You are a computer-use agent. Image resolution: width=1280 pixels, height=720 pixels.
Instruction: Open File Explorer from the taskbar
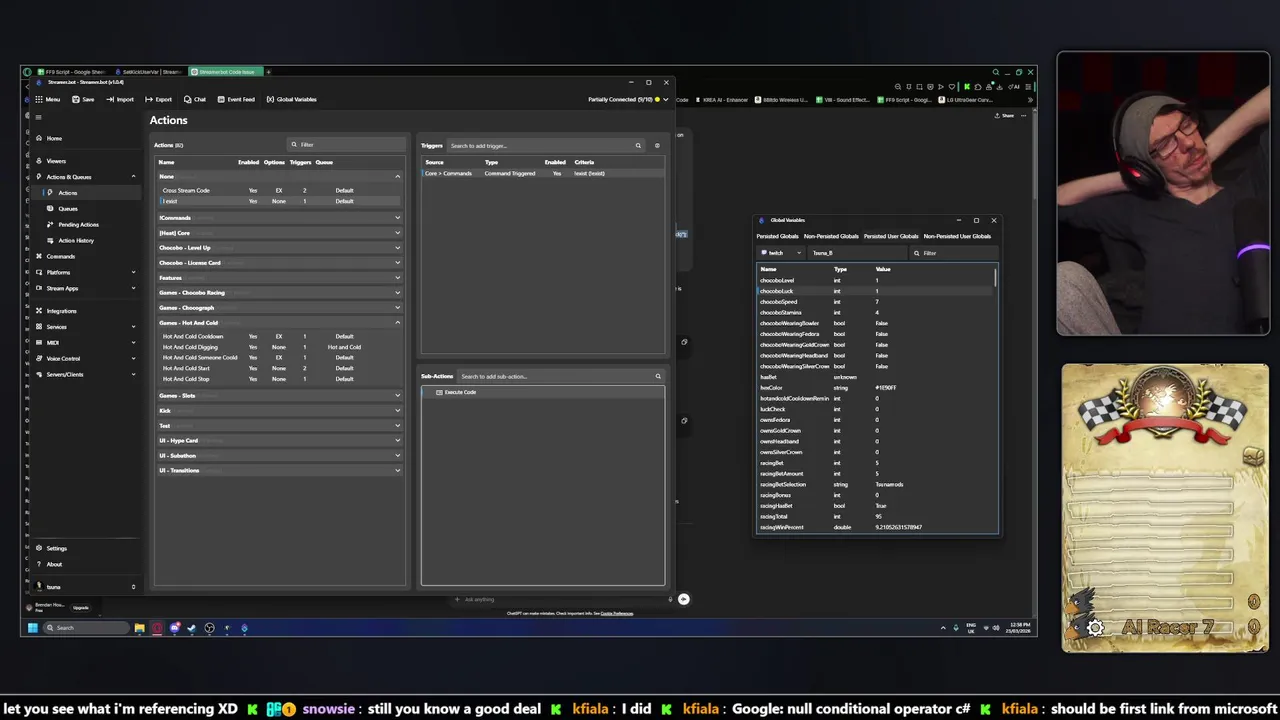[x=139, y=628]
